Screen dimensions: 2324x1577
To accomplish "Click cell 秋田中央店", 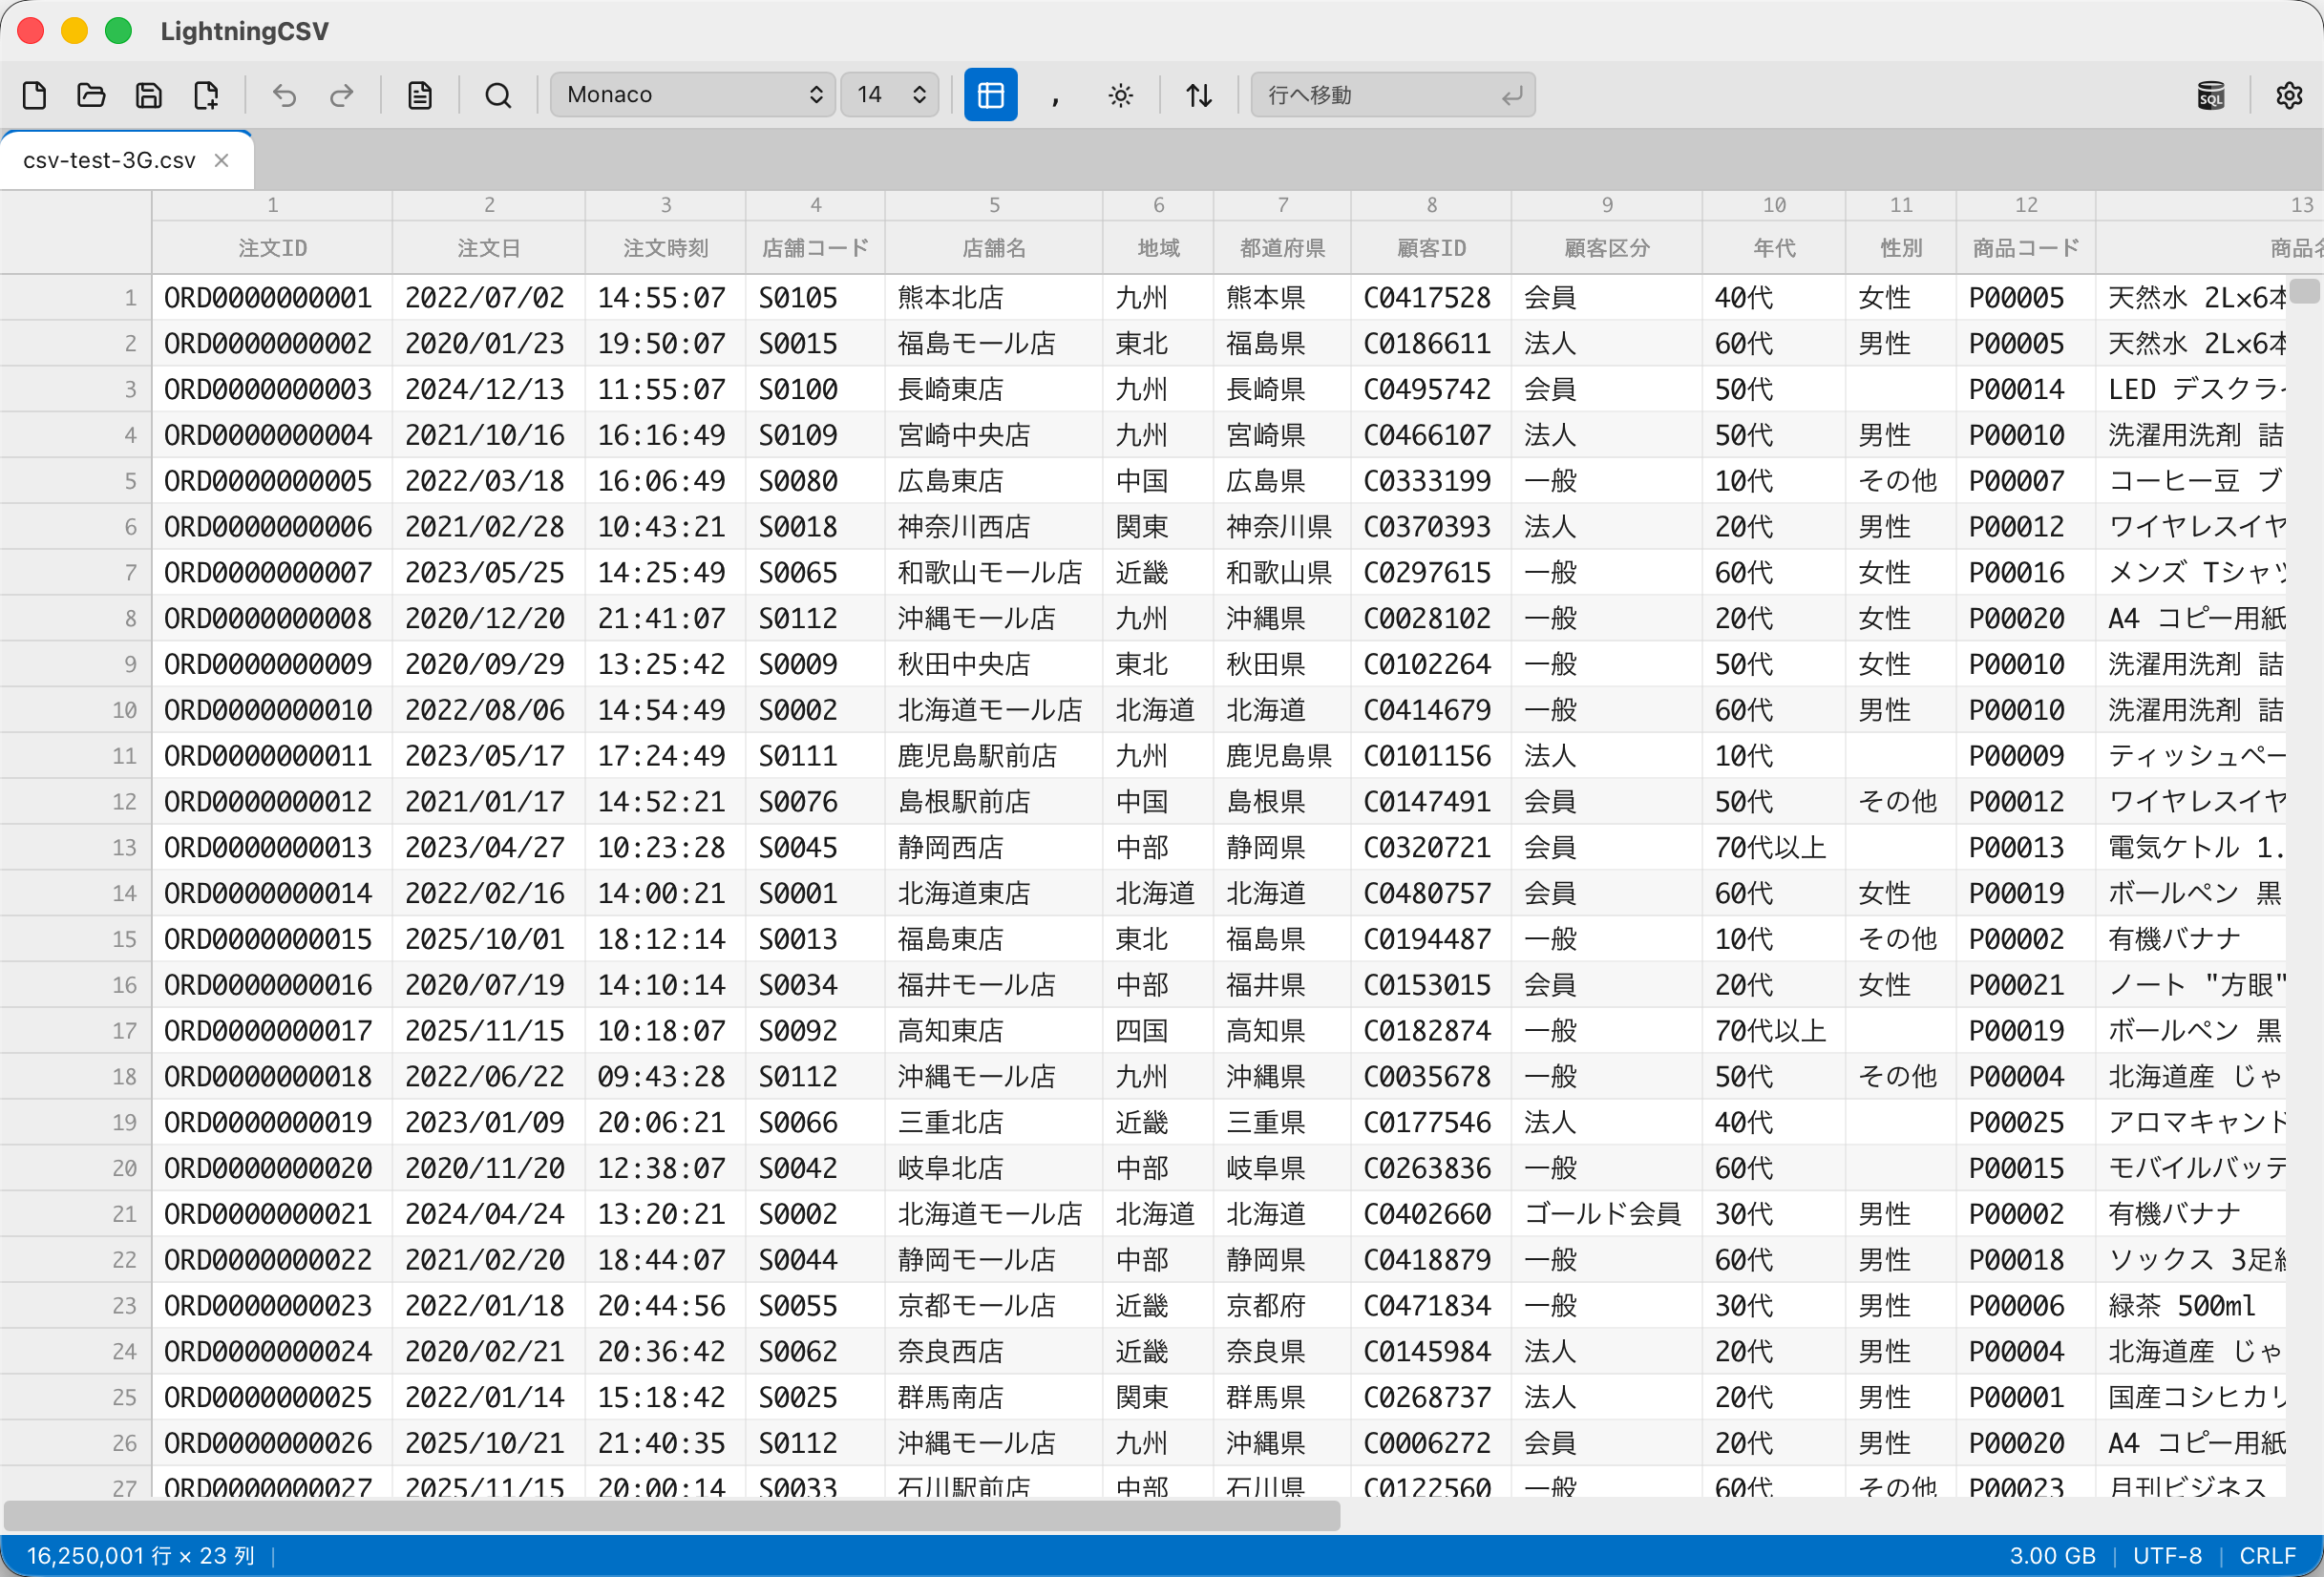I will pyautogui.click(x=994, y=664).
